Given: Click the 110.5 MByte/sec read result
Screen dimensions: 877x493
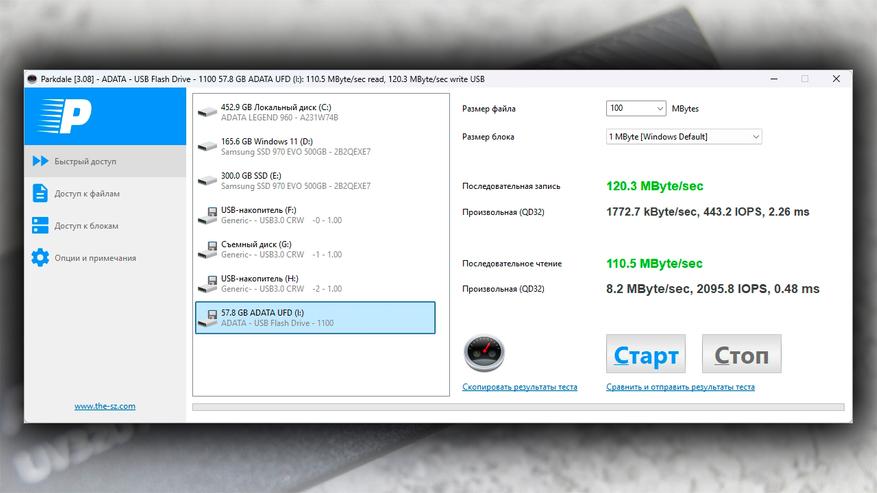Looking at the screenshot, I should click(654, 264).
